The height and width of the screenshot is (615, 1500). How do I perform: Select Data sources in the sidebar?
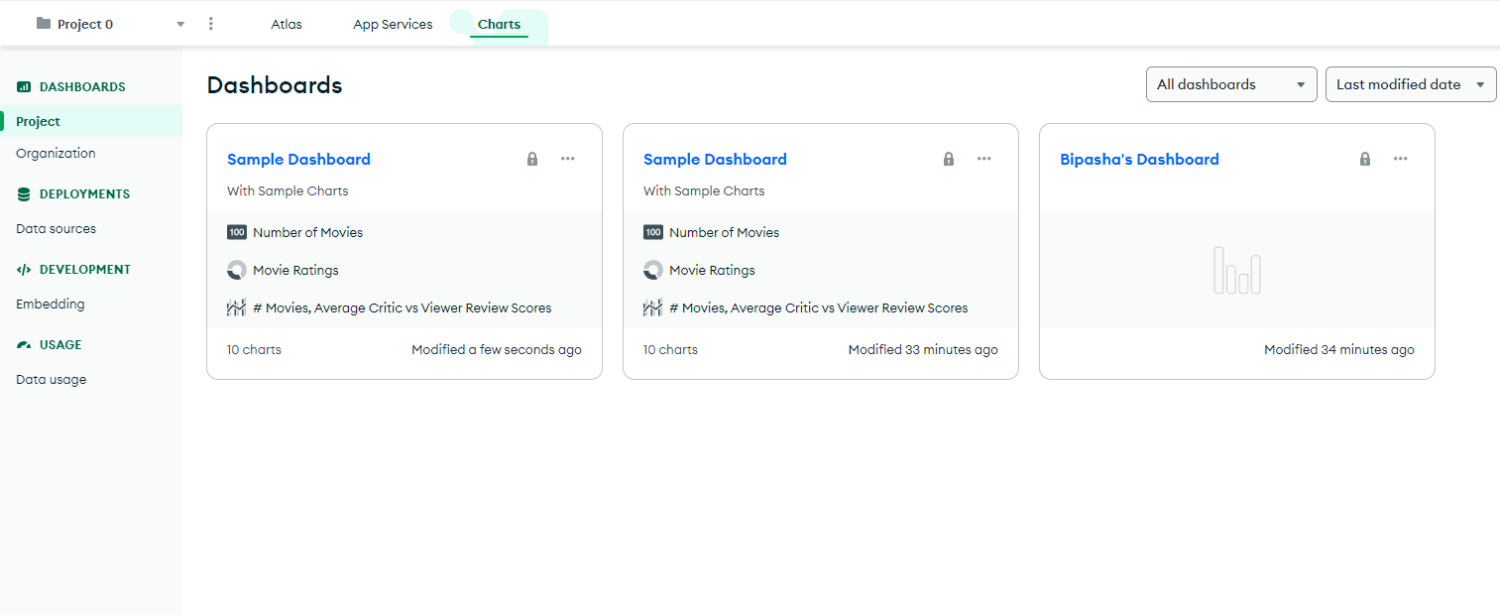click(x=55, y=228)
